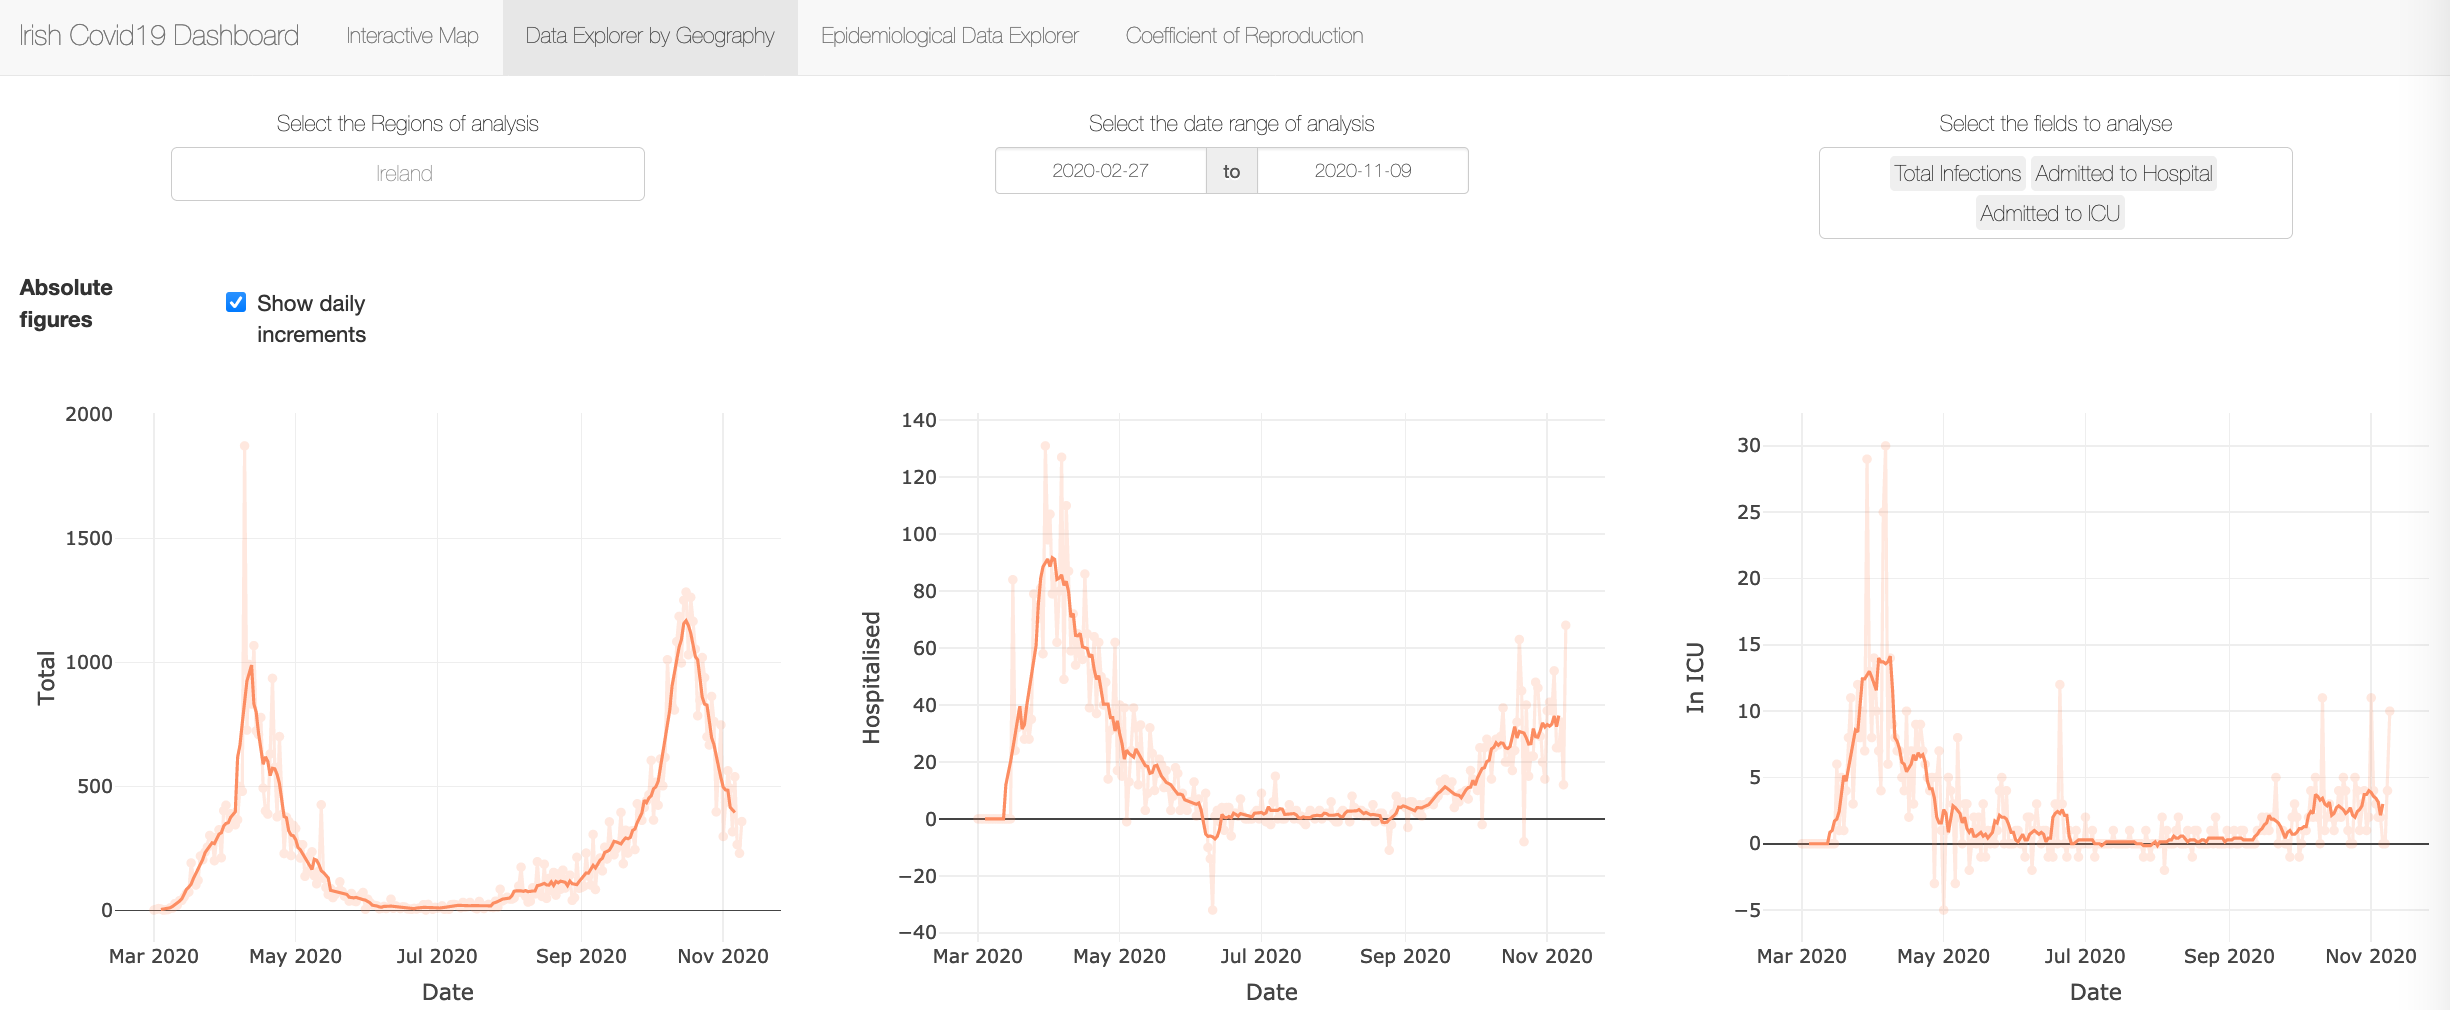The height and width of the screenshot is (1010, 2450).
Task: Open the fields to analyse dropdown
Action: click(x=2055, y=193)
